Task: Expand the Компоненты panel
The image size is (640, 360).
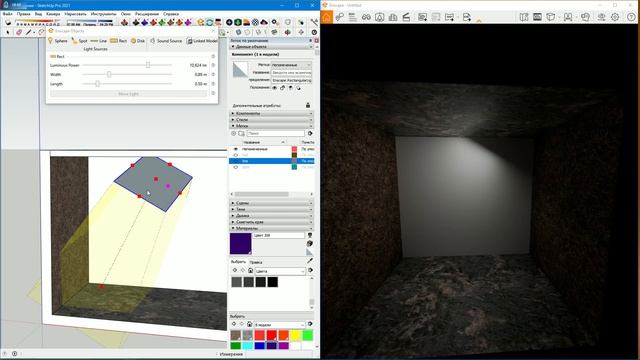Action: point(272,113)
